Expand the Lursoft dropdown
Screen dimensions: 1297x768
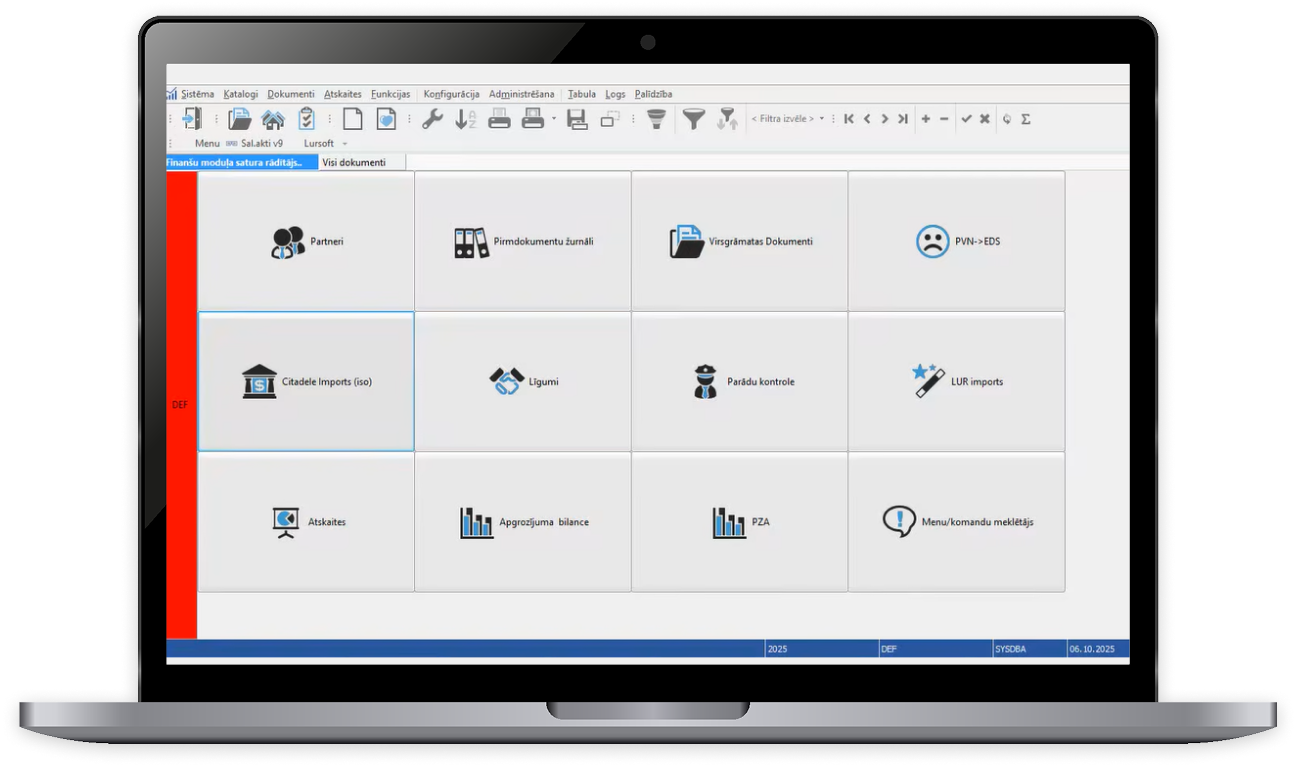click(345, 144)
